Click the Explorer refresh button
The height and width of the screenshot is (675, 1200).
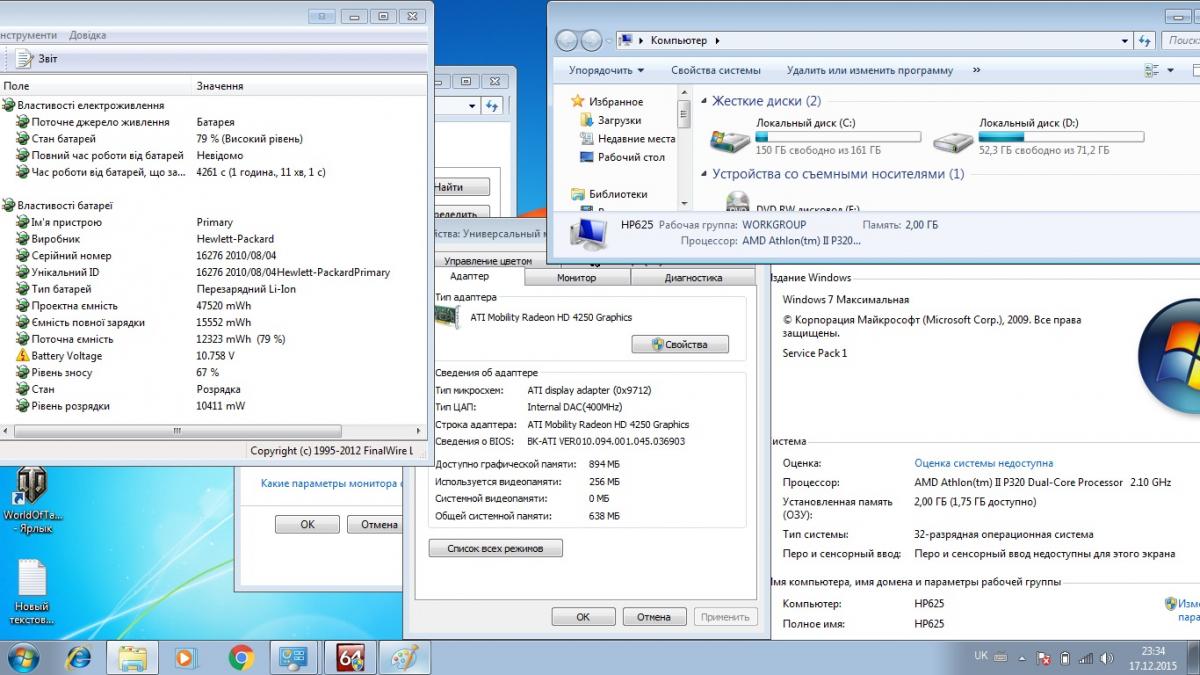[1146, 41]
